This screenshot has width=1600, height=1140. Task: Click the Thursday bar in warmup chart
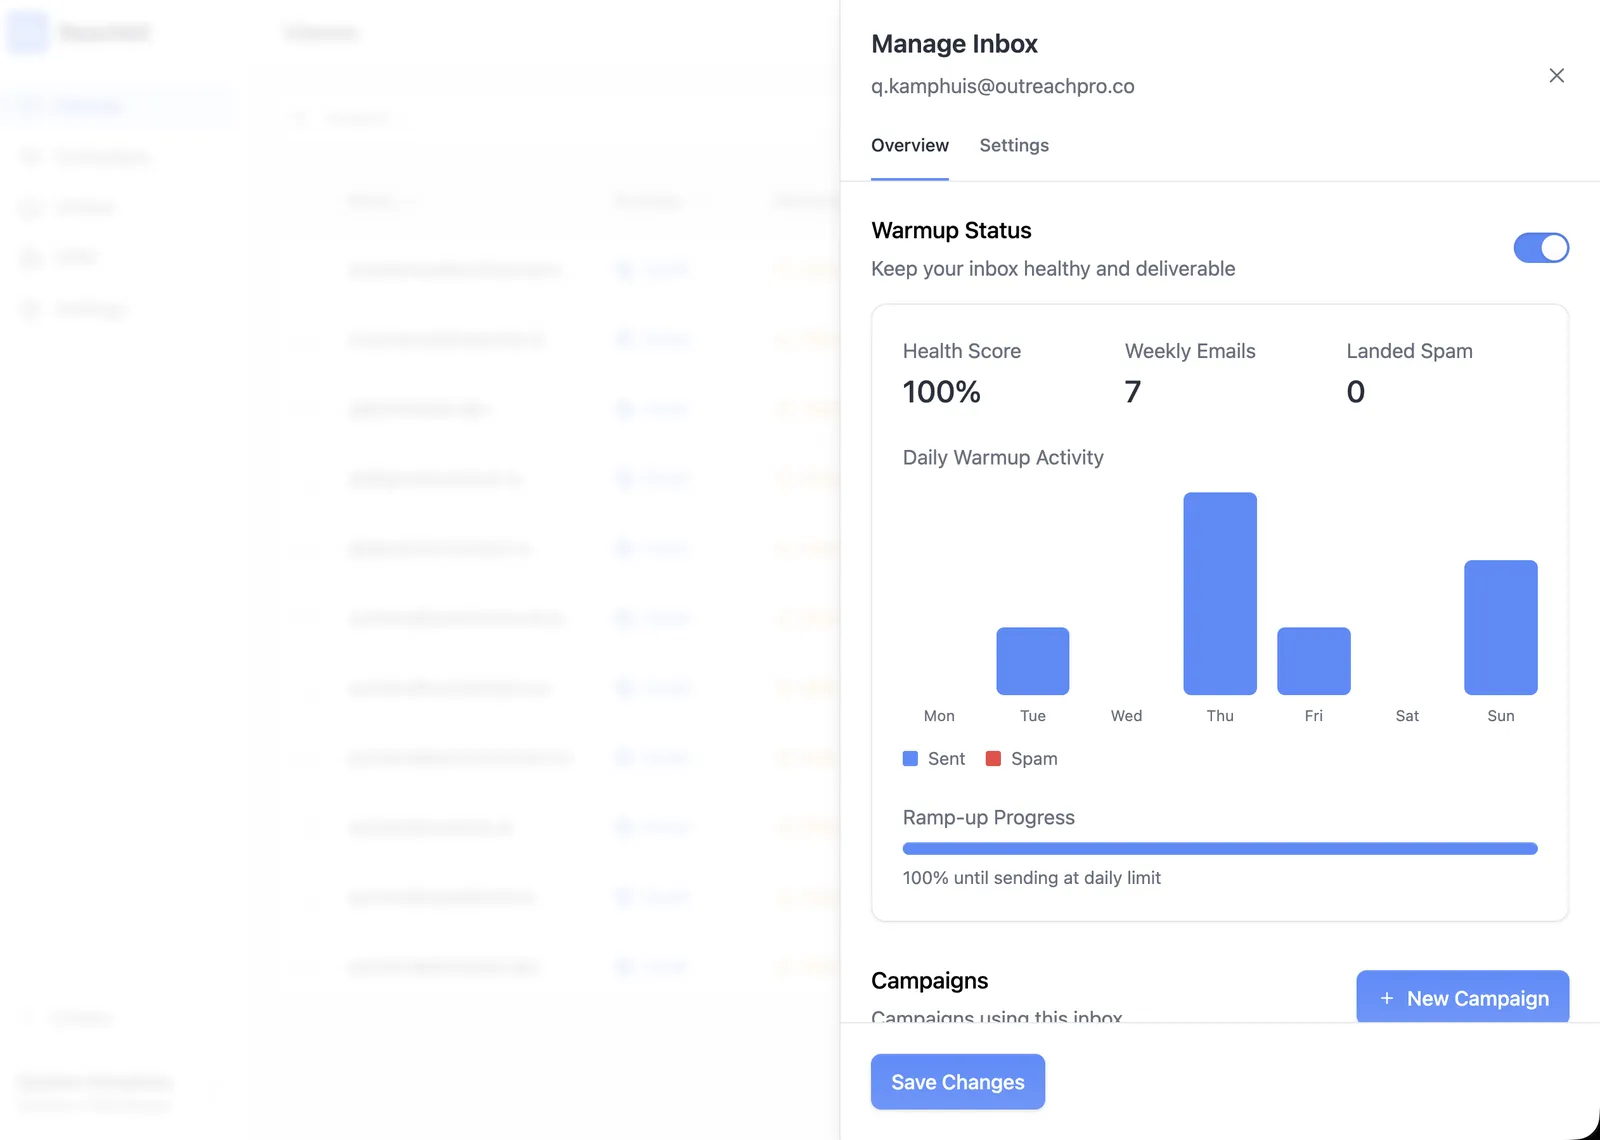click(x=1220, y=594)
